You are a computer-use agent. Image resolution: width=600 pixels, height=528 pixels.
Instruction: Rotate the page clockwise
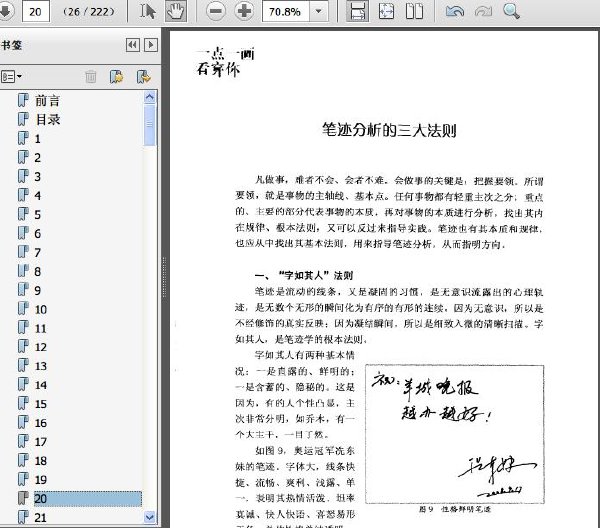[x=483, y=11]
